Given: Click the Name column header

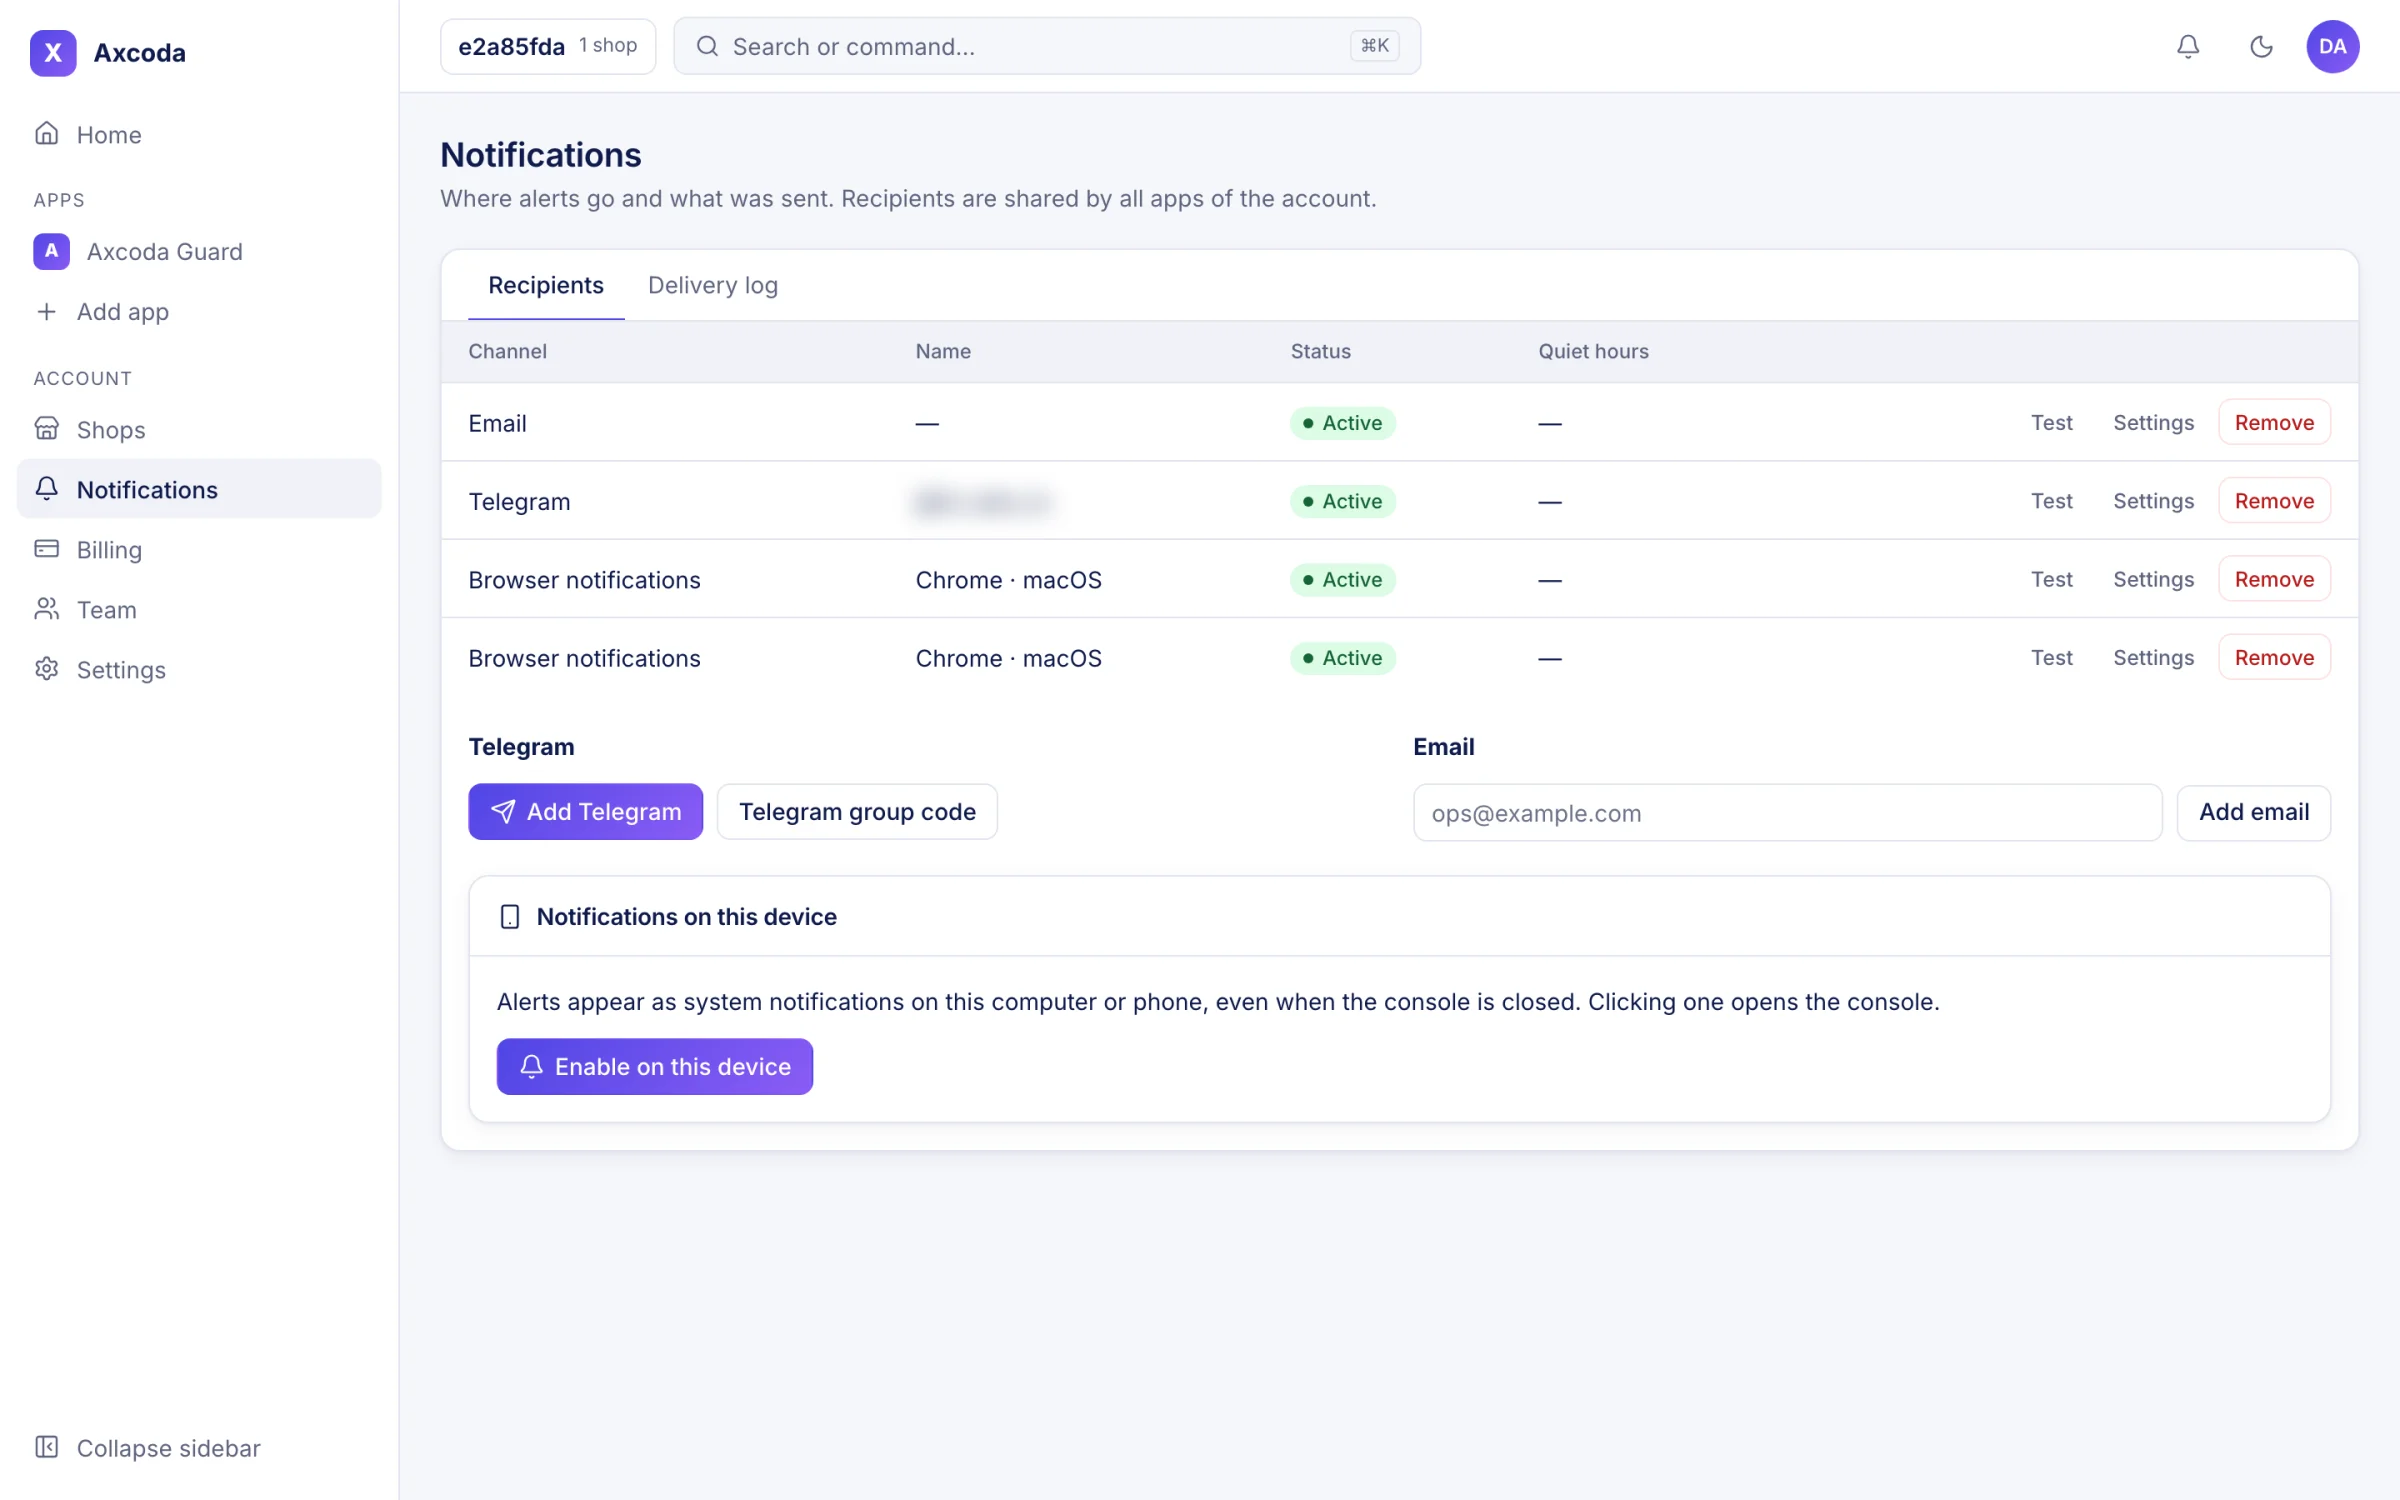Looking at the screenshot, I should tap(943, 351).
